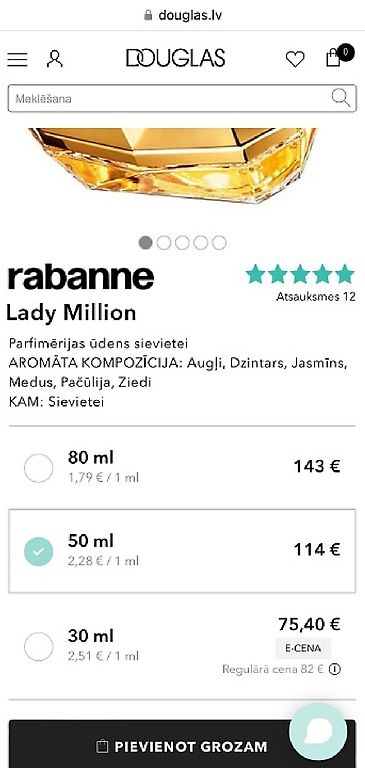Click the search magnifying glass icon

[x=341, y=97]
